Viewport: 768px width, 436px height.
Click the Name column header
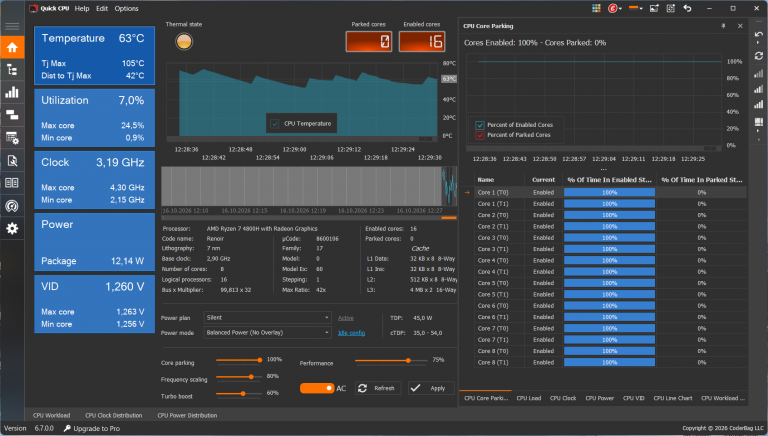[499, 180]
